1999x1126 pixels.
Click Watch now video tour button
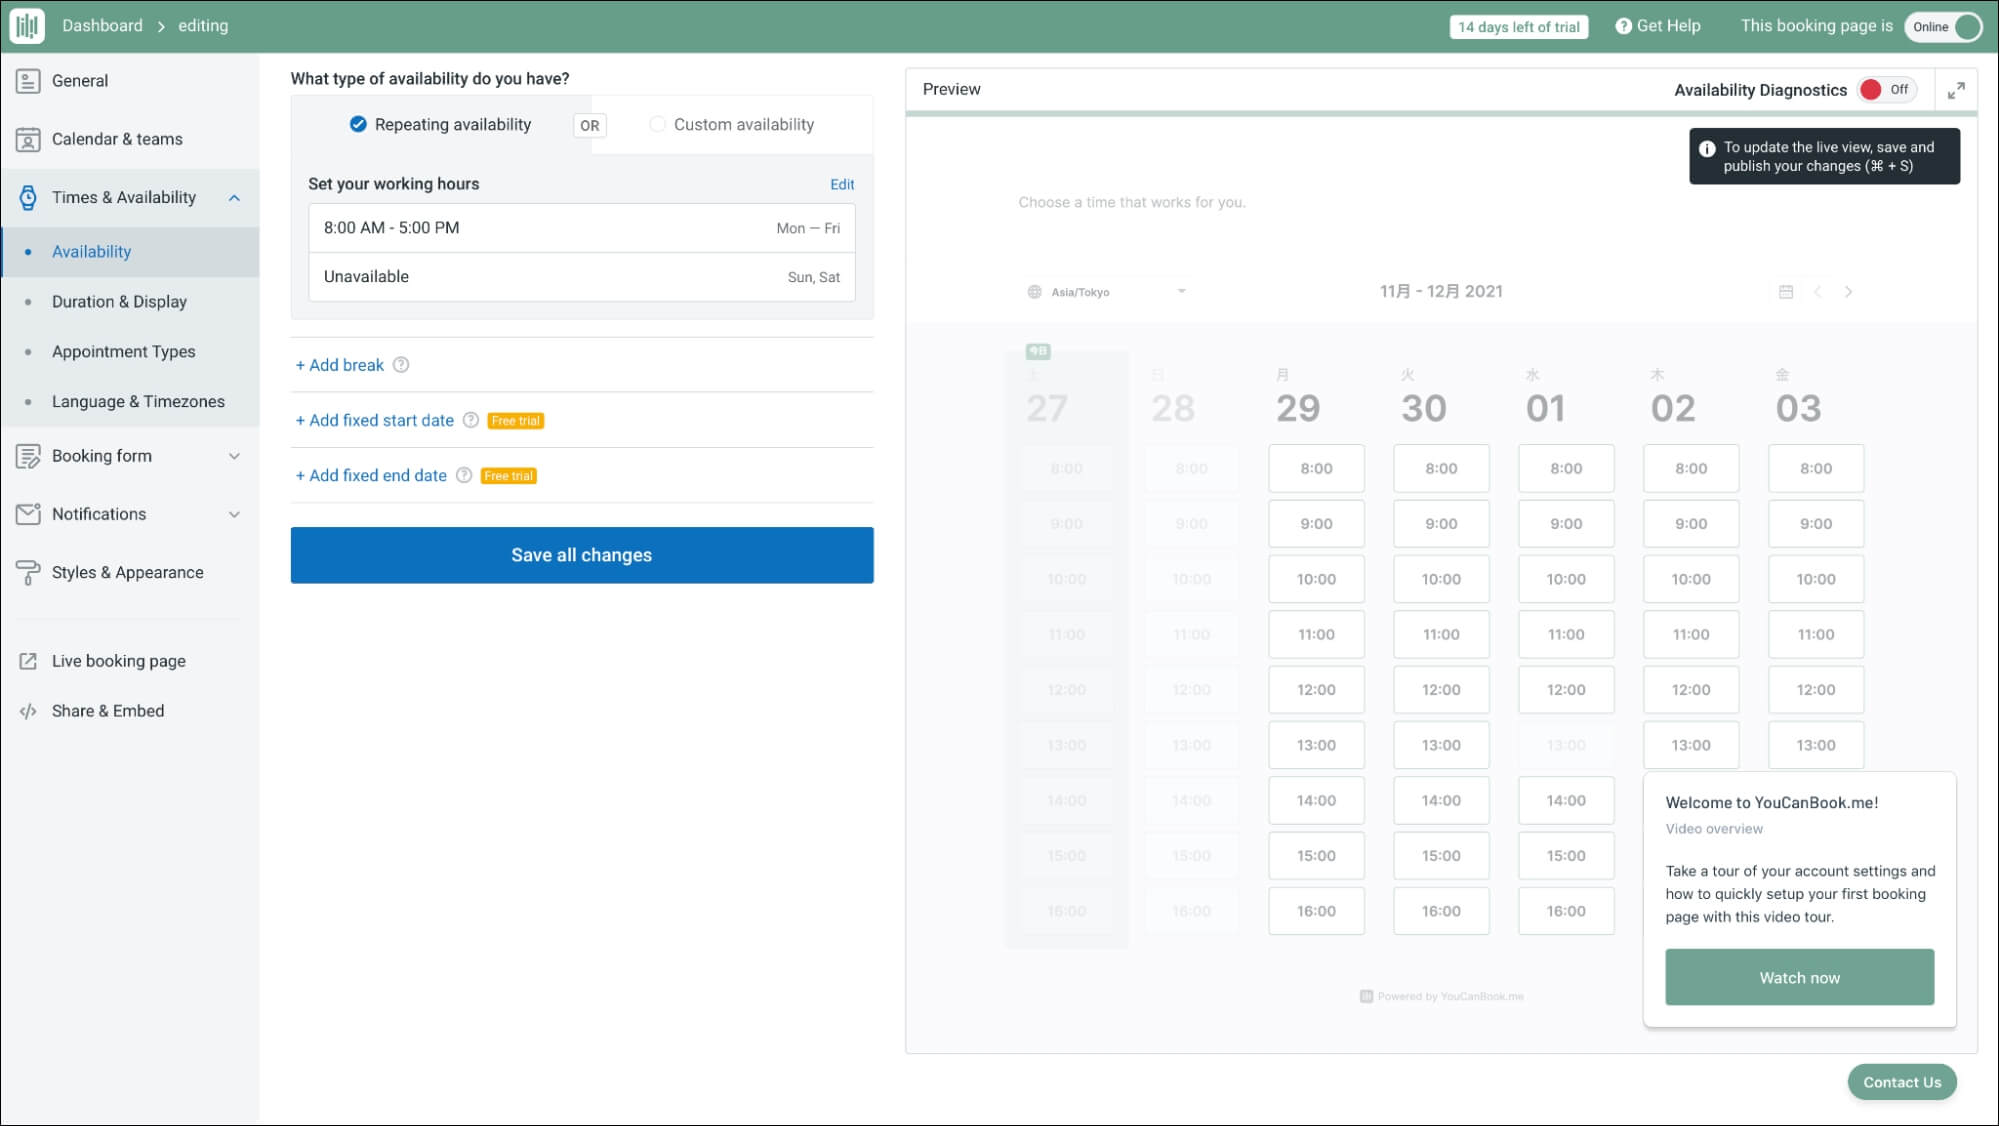[1798, 977]
